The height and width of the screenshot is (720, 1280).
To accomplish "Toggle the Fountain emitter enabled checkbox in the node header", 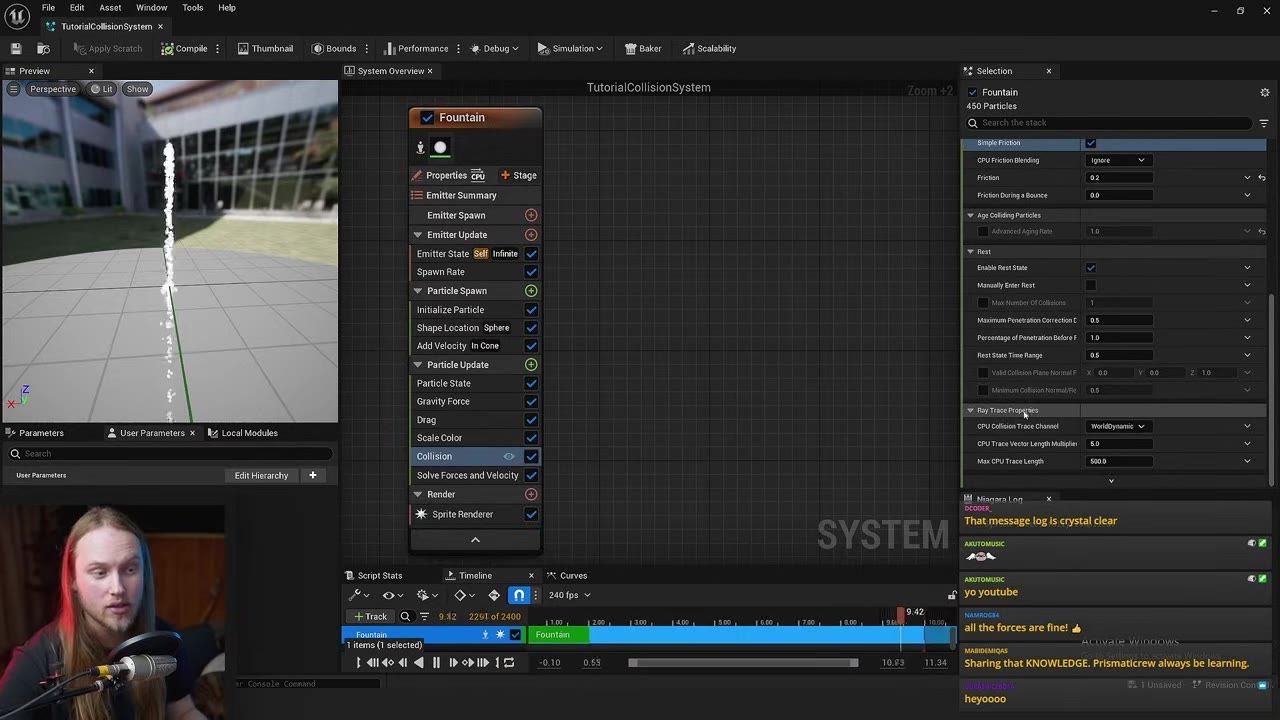I will pyautogui.click(x=427, y=118).
